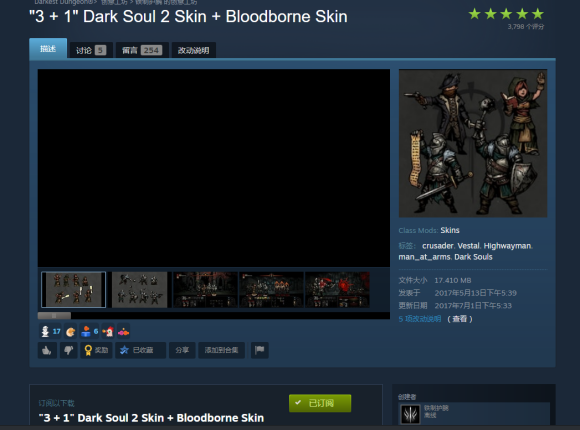The height and width of the screenshot is (430, 580).
Task: Open the share button
Action: tap(182, 350)
